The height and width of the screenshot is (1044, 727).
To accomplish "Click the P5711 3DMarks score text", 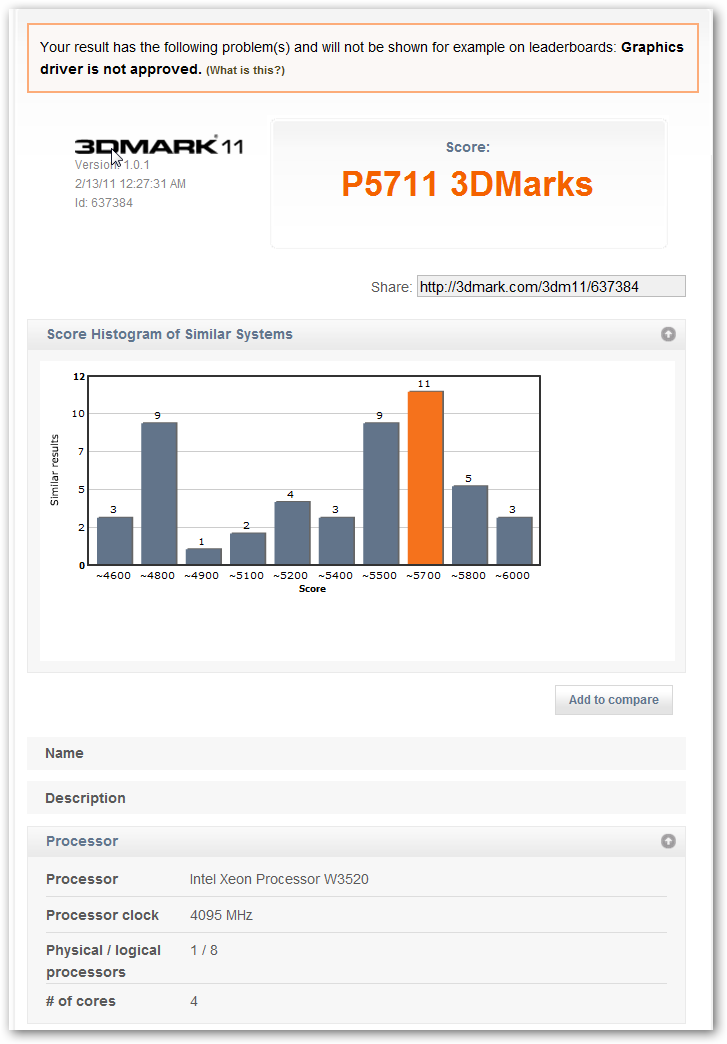I will 467,184.
